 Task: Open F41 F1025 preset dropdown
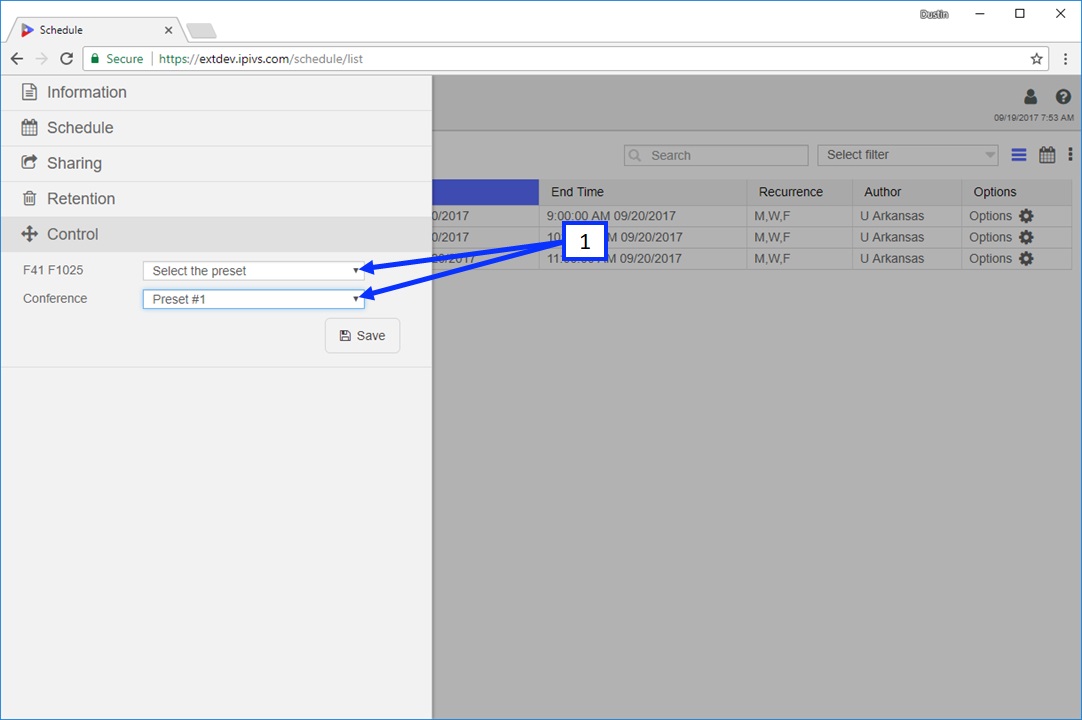pos(253,271)
